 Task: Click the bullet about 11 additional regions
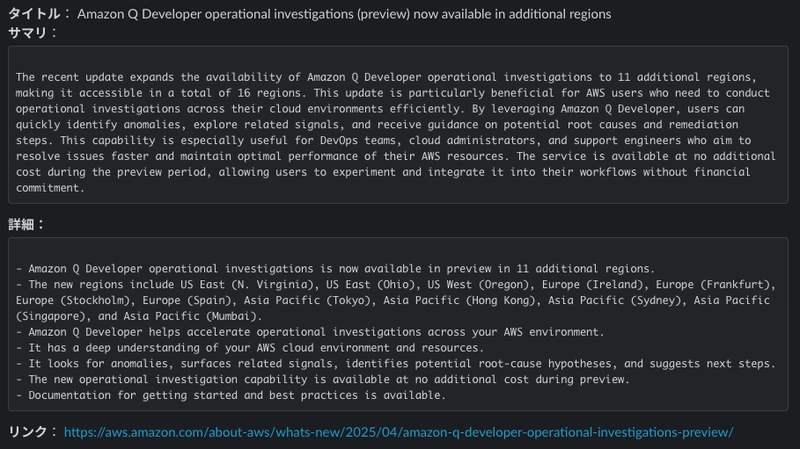[x=335, y=268]
